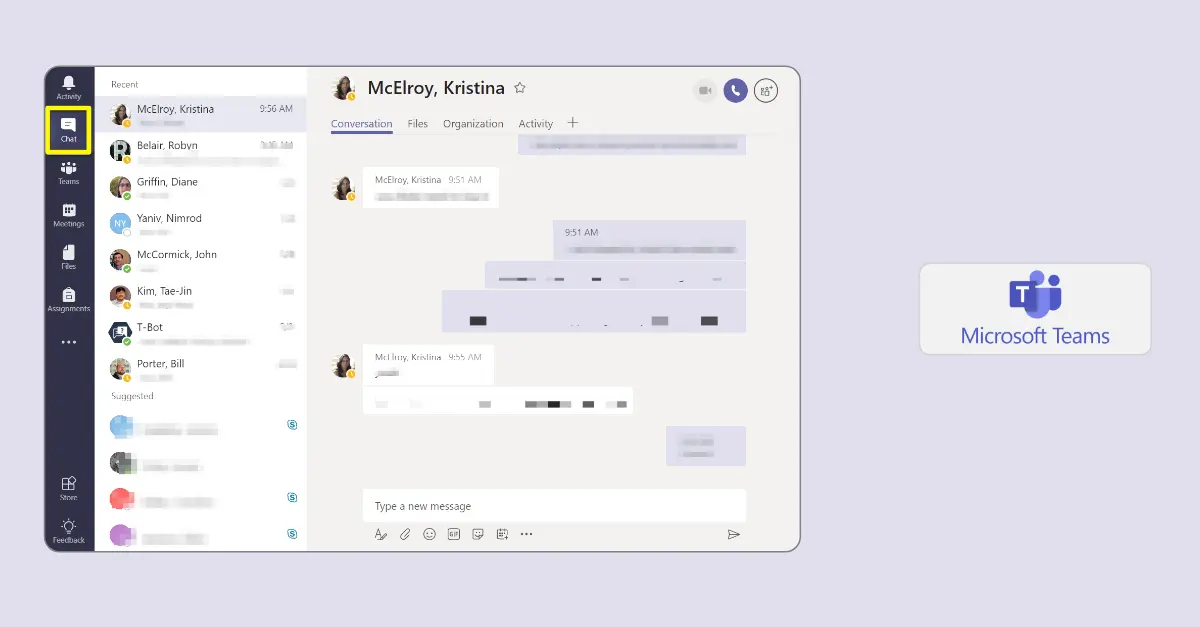Switch to the Organization tab

click(x=473, y=124)
